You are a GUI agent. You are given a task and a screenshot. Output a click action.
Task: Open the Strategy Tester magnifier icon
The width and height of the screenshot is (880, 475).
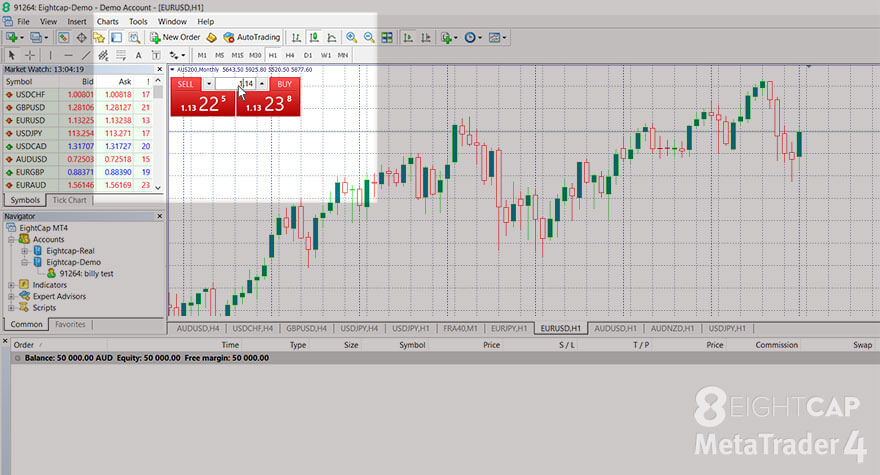(x=134, y=38)
